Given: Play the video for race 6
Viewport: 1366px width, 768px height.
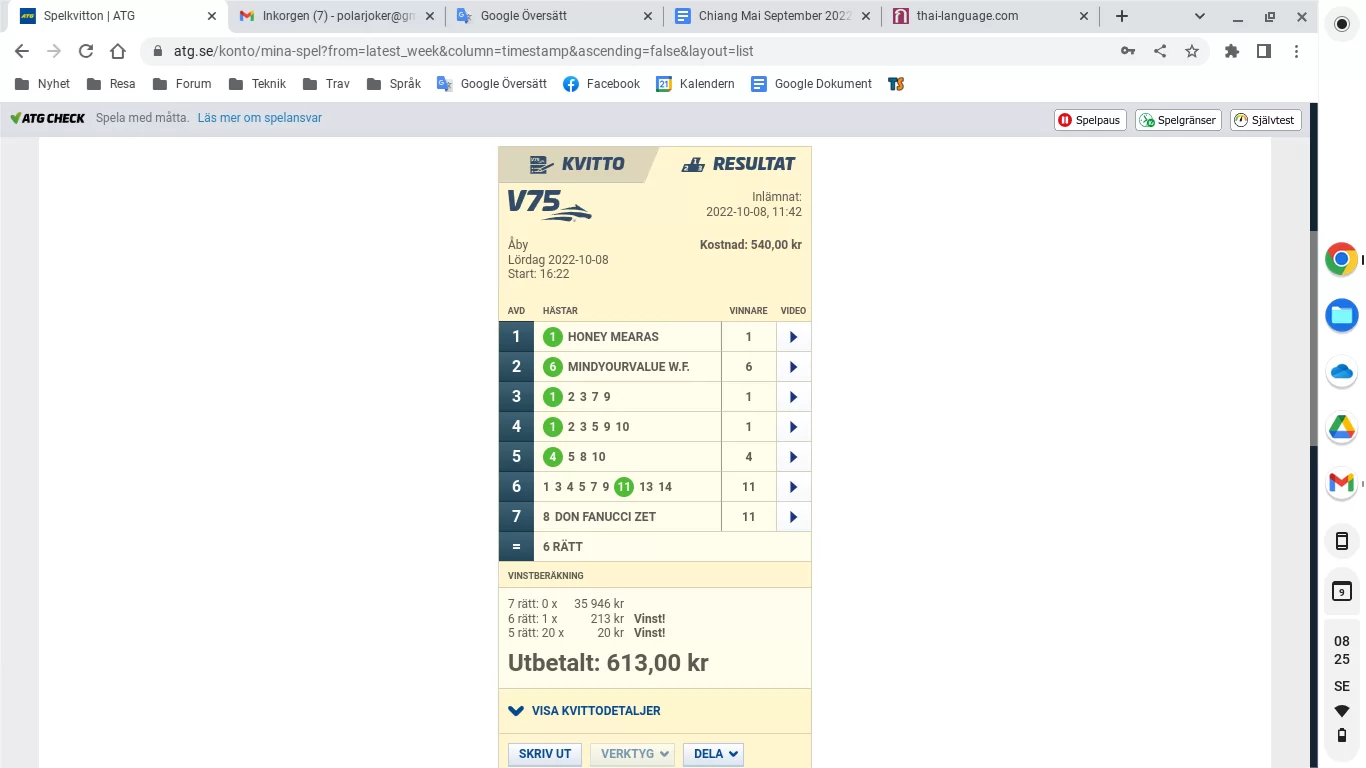Looking at the screenshot, I should tap(793, 487).
